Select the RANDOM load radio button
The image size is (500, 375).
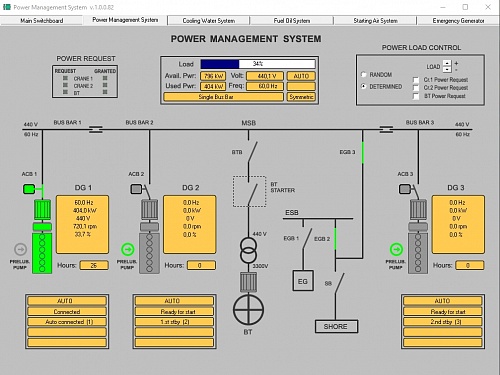pos(364,74)
